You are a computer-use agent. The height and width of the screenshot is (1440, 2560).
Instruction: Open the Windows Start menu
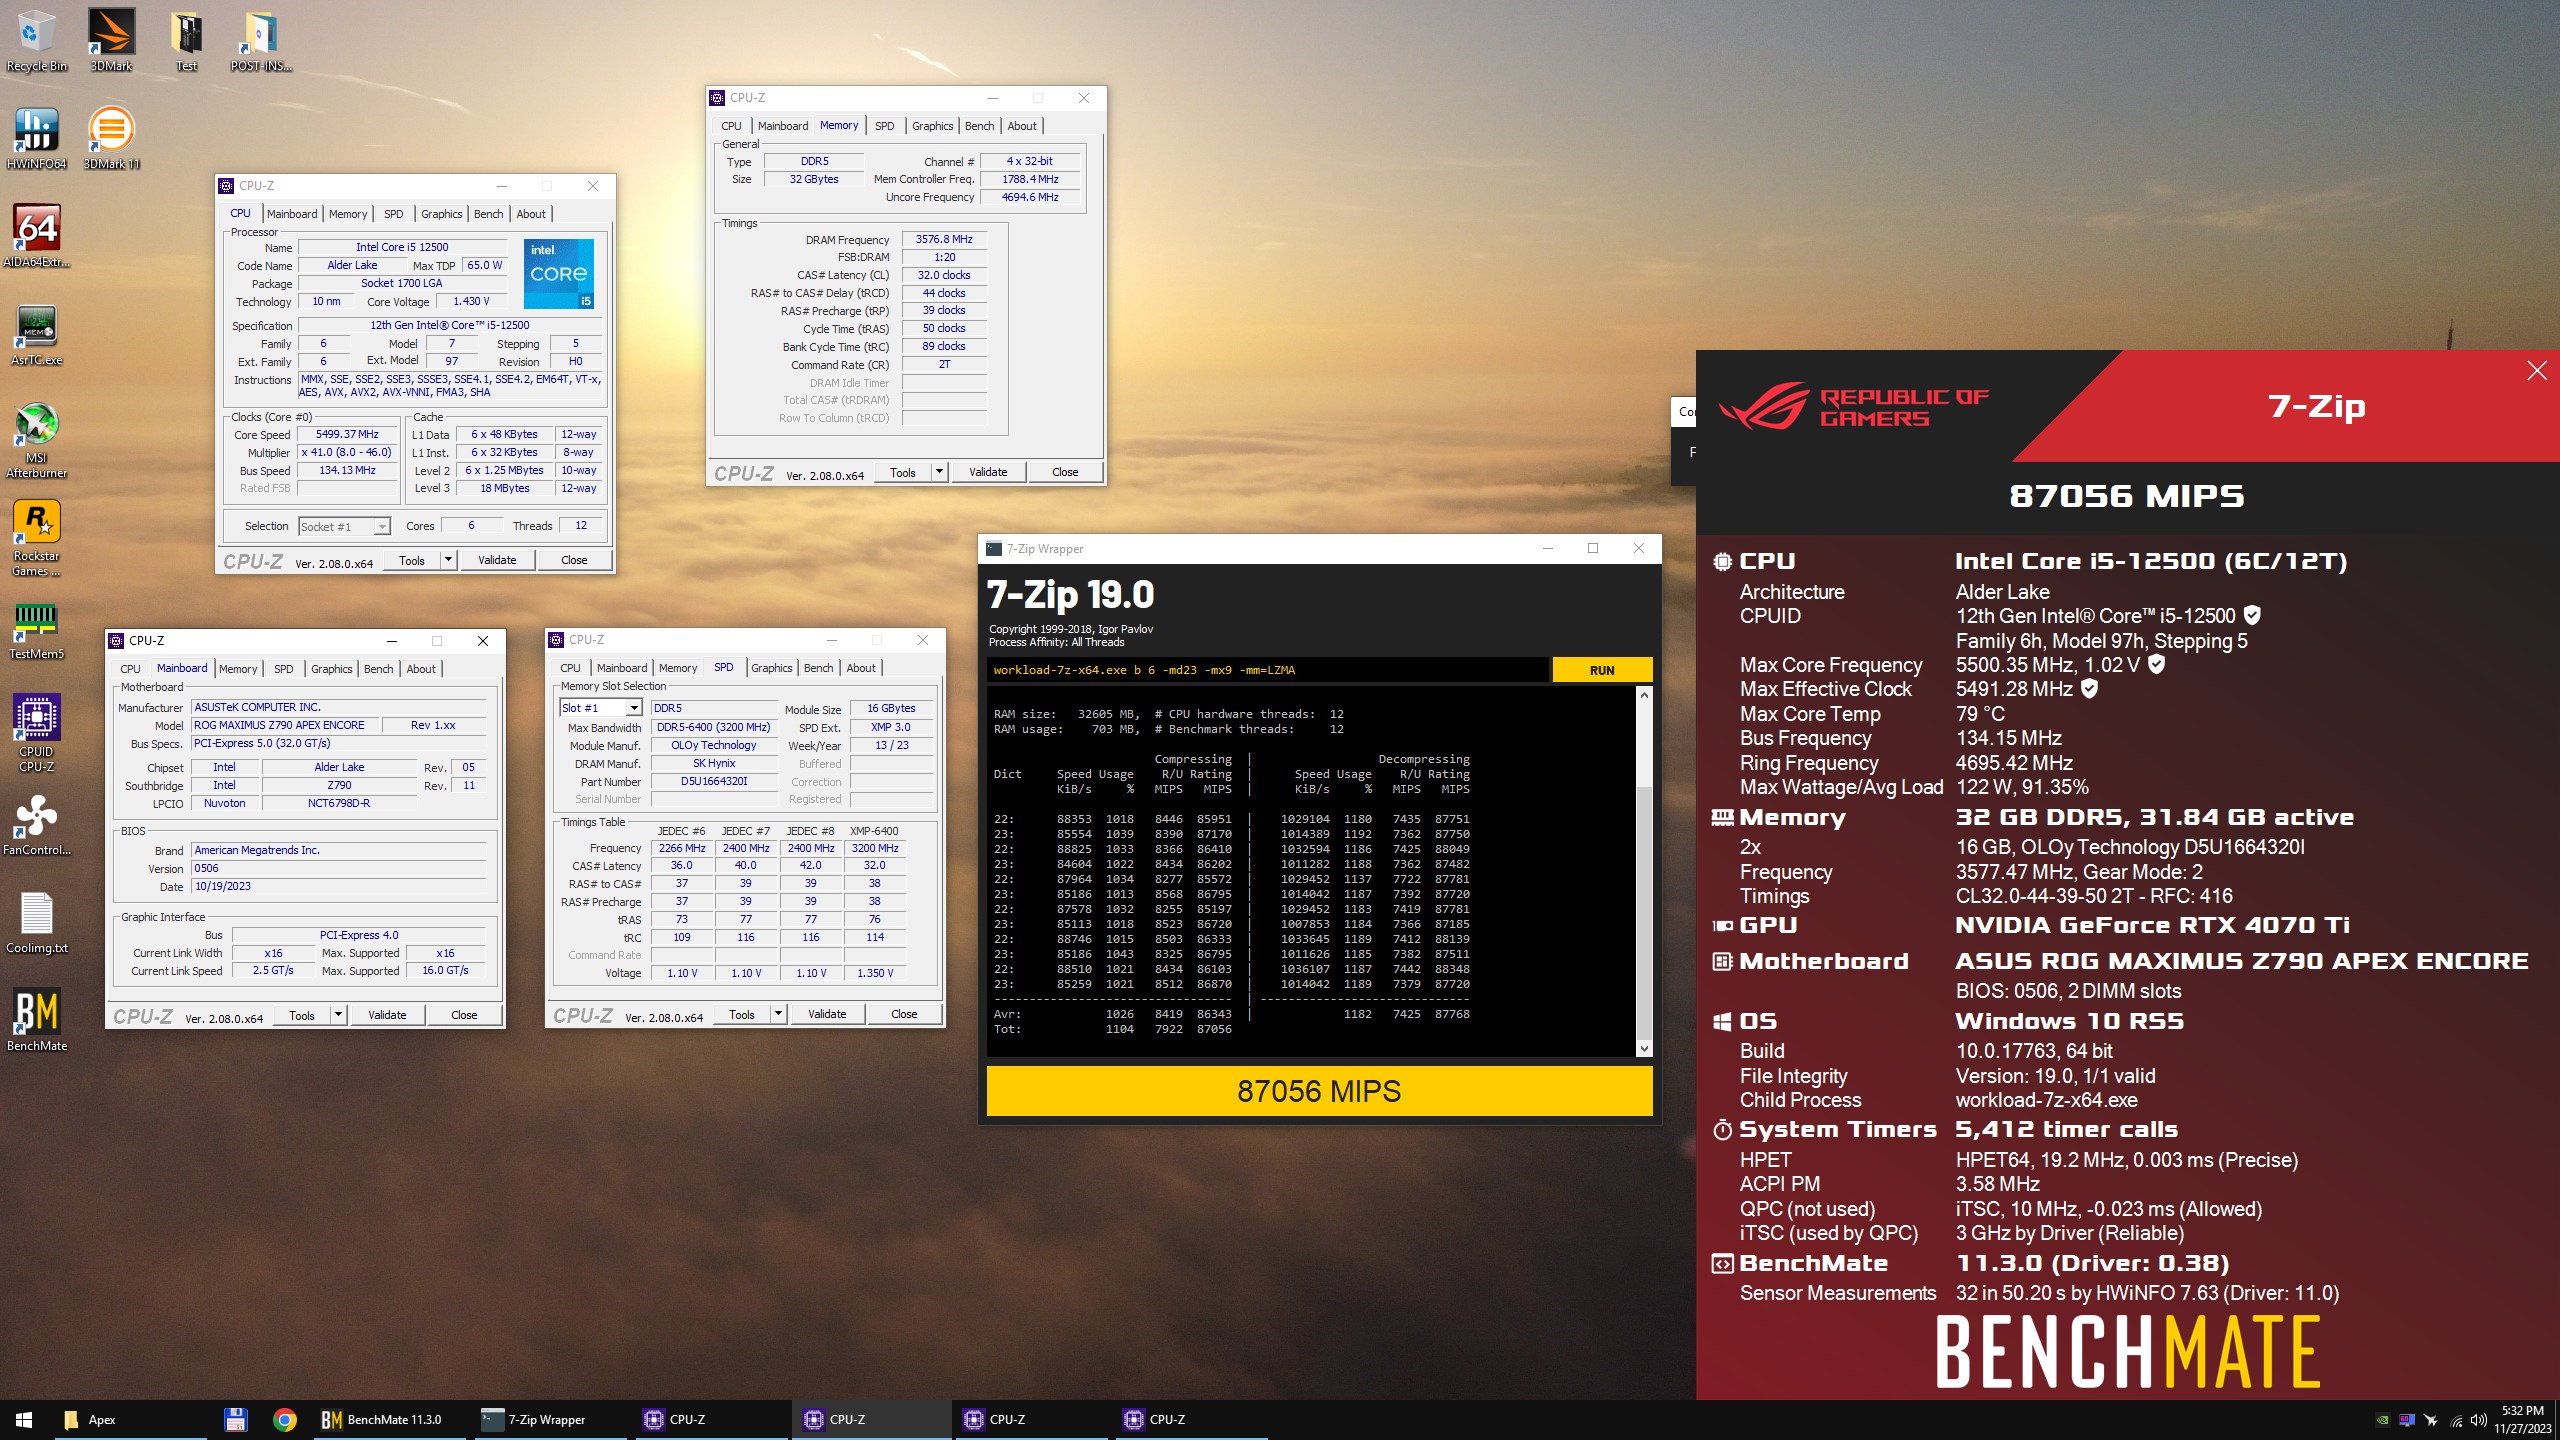pos(24,1419)
